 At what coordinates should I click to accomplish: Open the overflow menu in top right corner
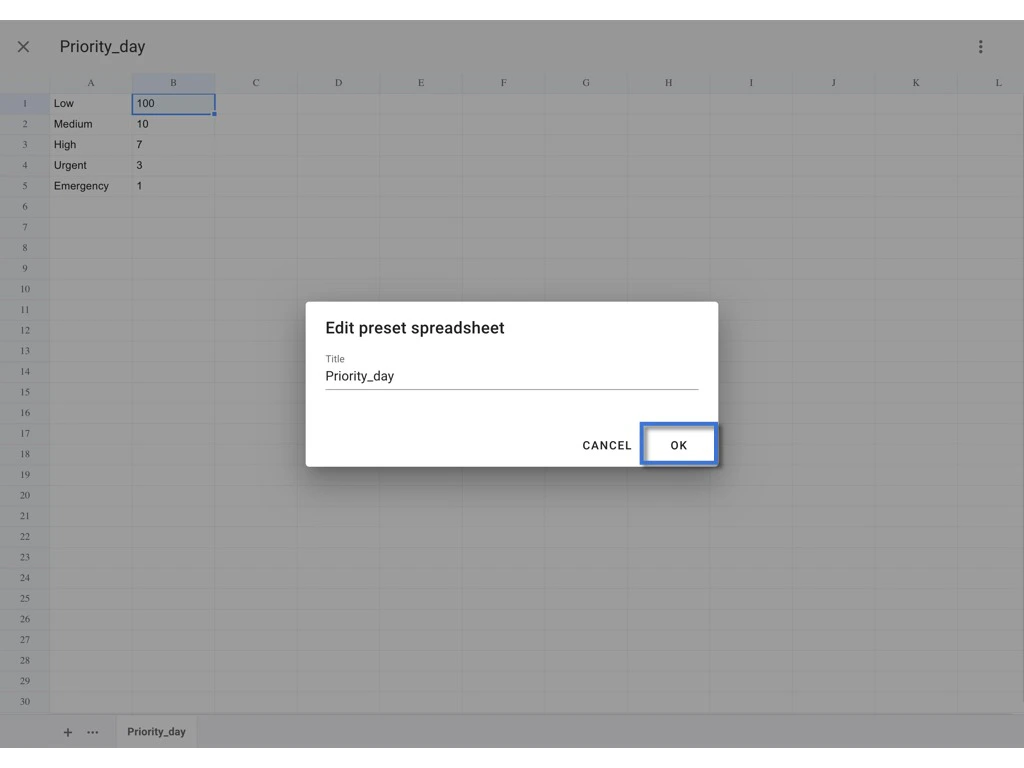(980, 46)
